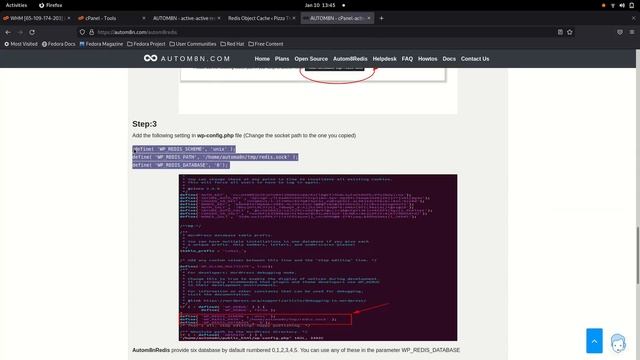Click the browser forward arrow
Screen dimensions: 640x360
[20, 32]
